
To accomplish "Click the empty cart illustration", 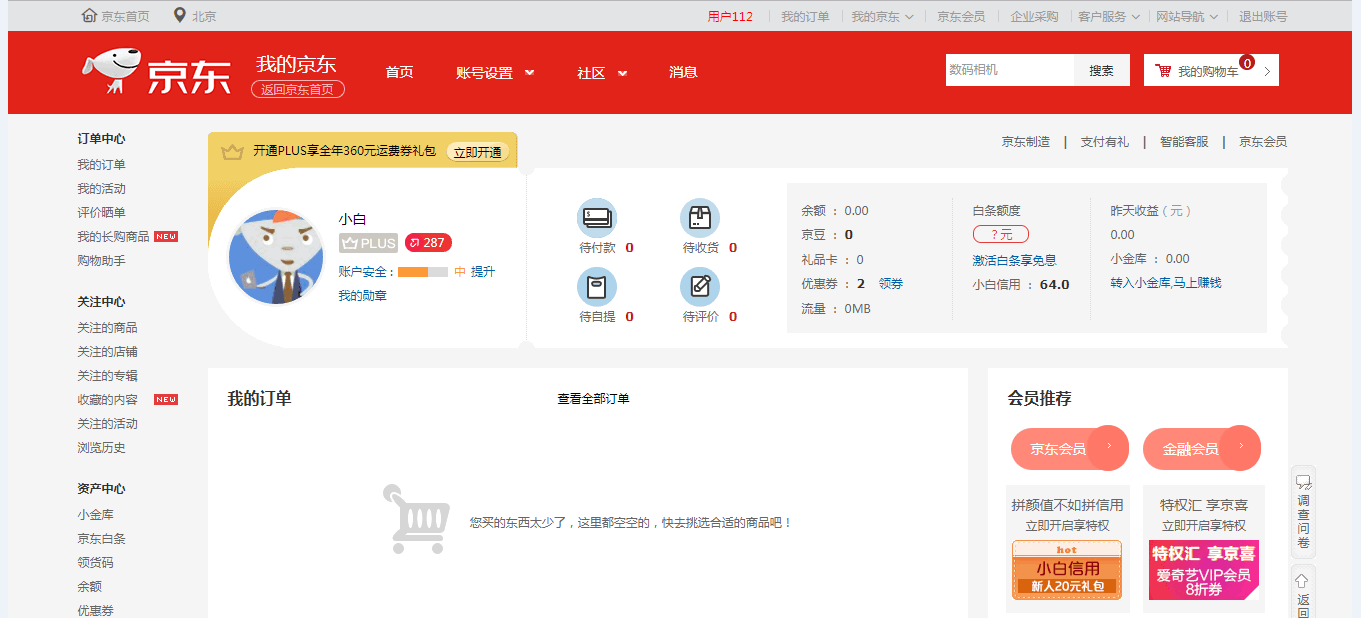I will click(418, 518).
